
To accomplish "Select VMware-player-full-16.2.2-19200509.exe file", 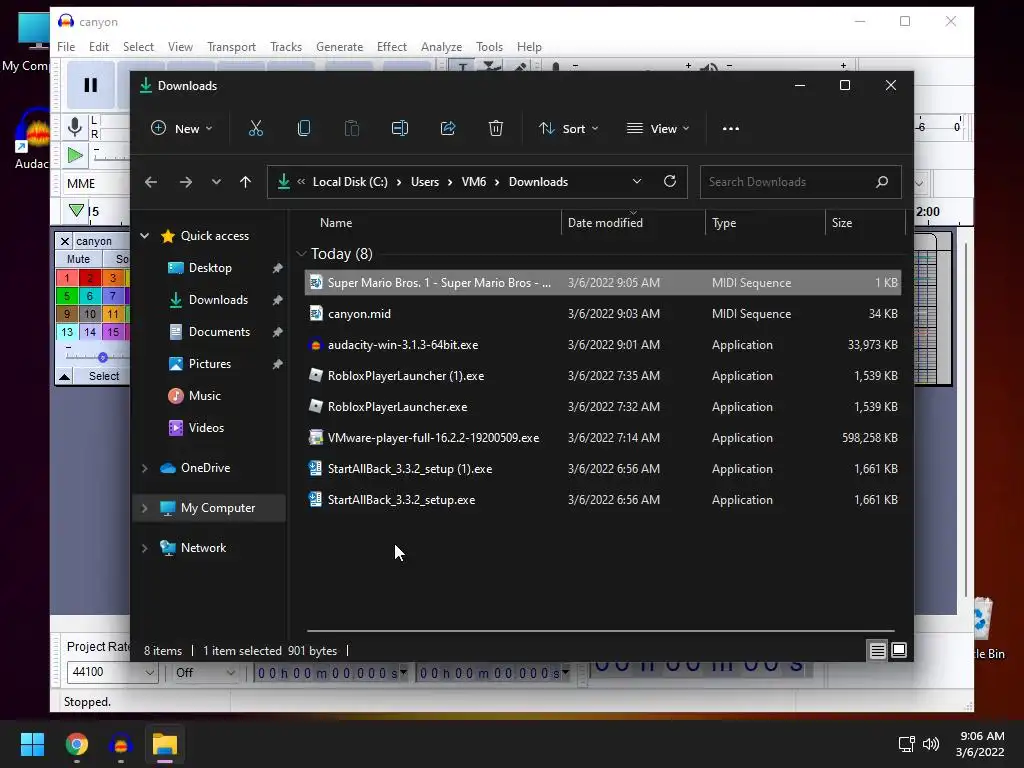I will point(603,438).
